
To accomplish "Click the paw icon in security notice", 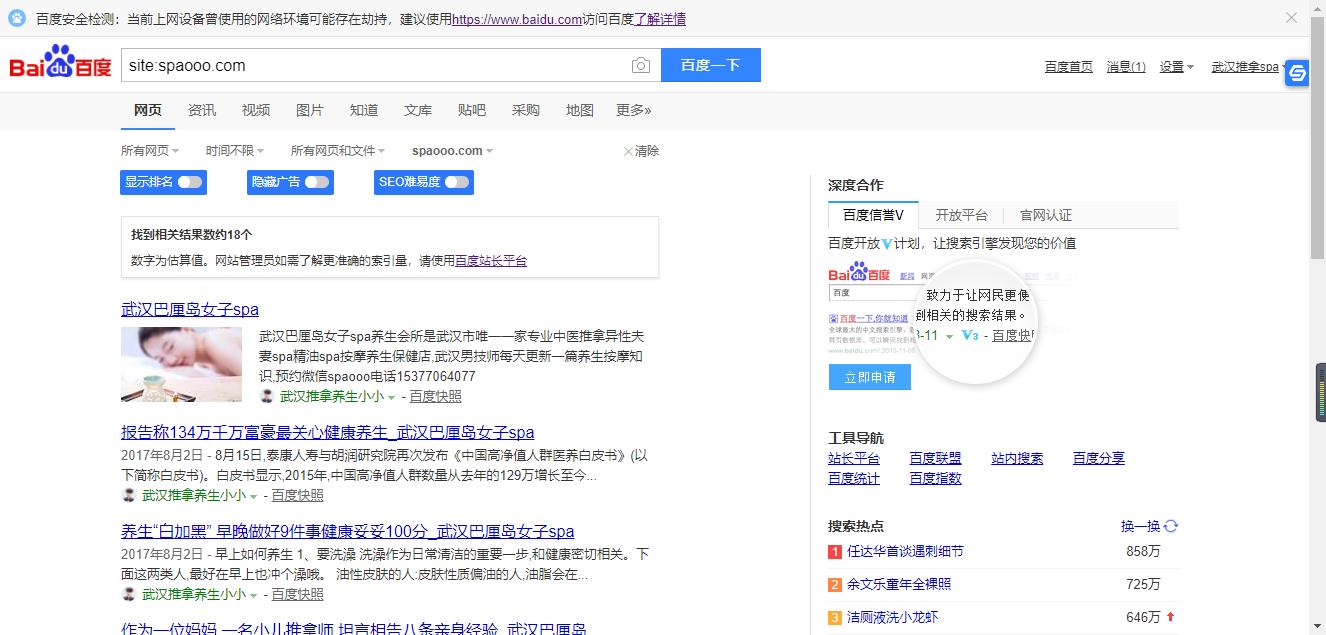I will point(17,19).
